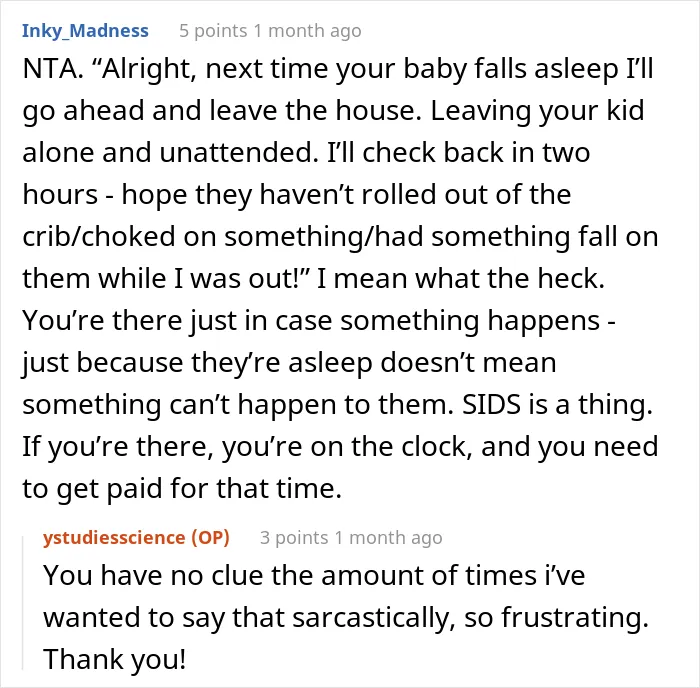Click the word "SIDS" in the comment

pyautogui.click(x=491, y=404)
